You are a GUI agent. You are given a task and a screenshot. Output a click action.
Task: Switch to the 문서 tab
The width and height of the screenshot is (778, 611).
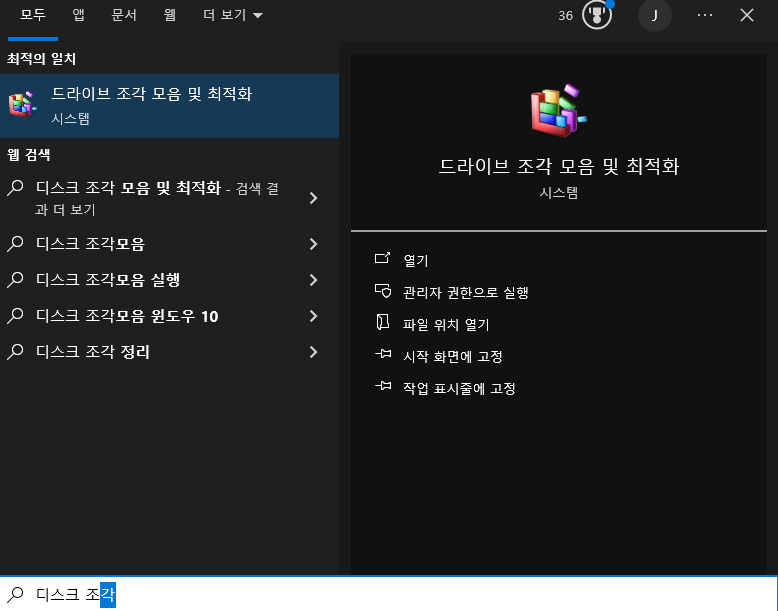tap(124, 15)
